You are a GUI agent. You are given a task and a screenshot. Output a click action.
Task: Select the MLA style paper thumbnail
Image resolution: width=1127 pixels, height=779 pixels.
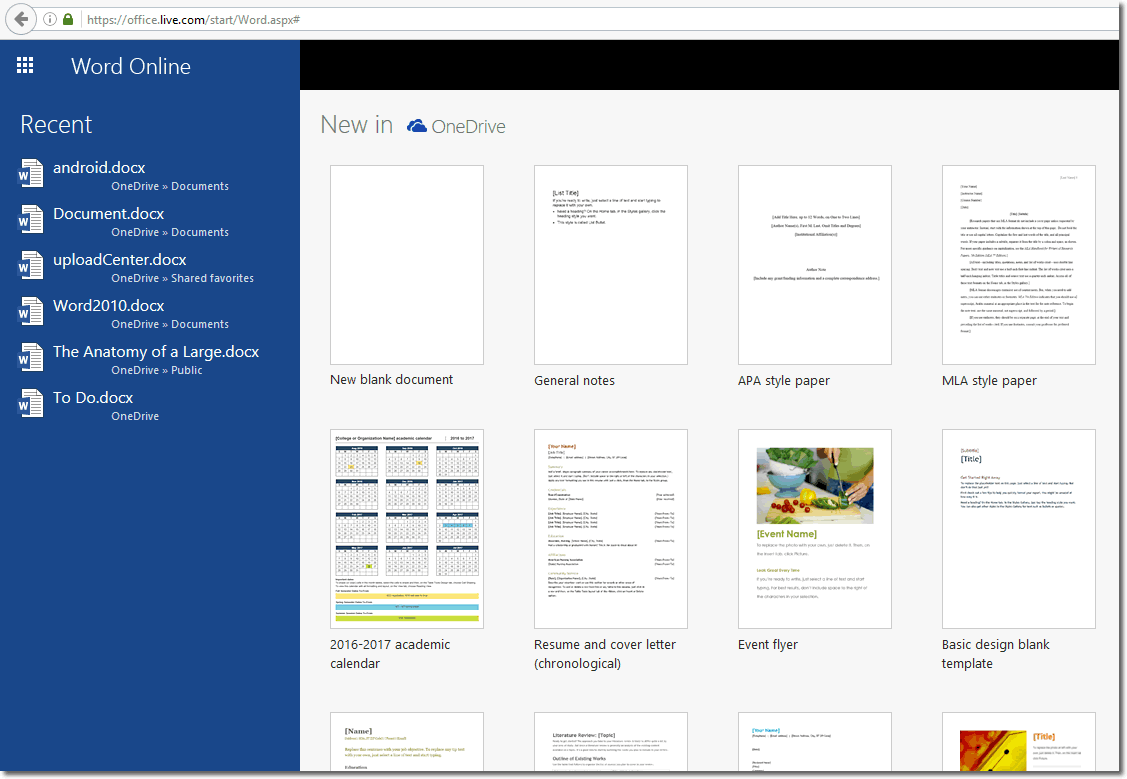tap(1019, 265)
